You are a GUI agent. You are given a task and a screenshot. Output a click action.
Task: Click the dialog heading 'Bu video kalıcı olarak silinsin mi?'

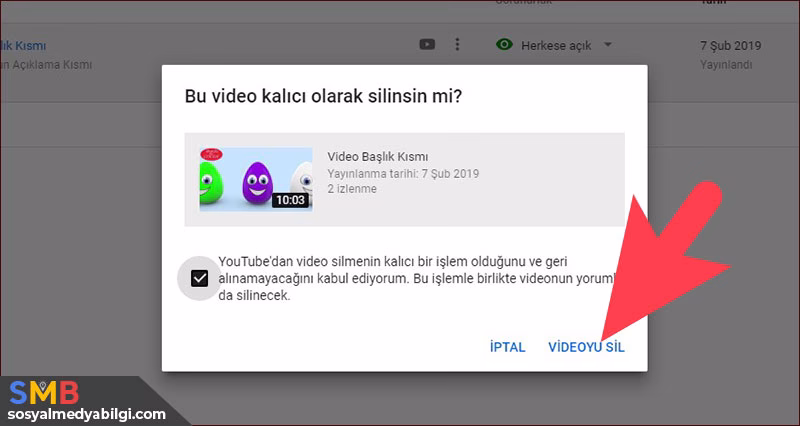pos(323,96)
